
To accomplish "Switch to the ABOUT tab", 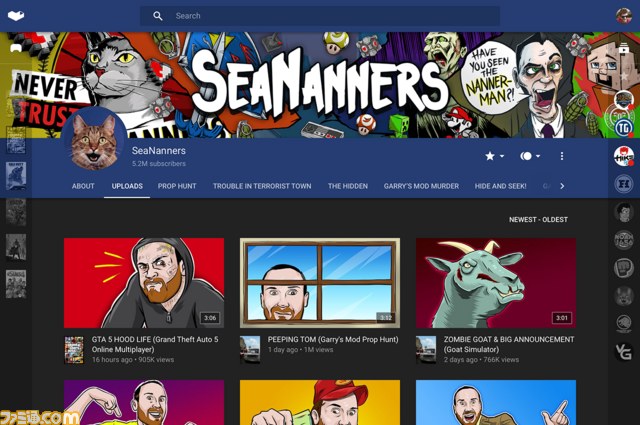I will 83,186.
